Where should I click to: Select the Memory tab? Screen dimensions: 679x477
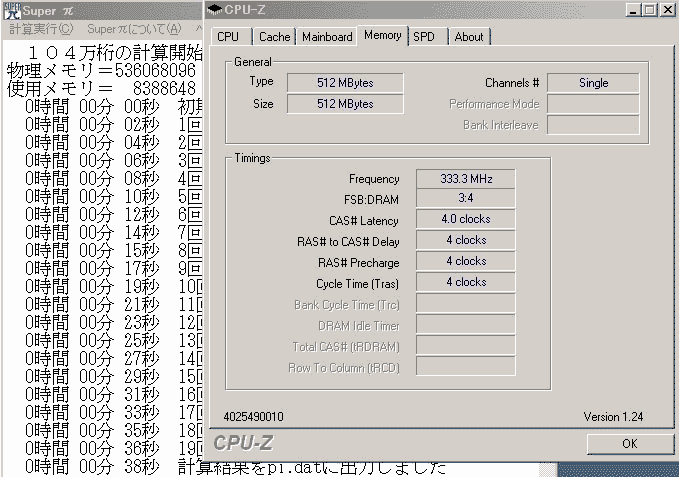point(382,35)
